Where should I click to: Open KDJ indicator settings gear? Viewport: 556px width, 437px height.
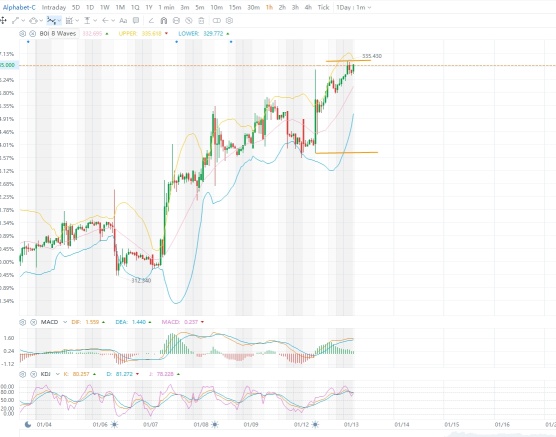coord(23,374)
